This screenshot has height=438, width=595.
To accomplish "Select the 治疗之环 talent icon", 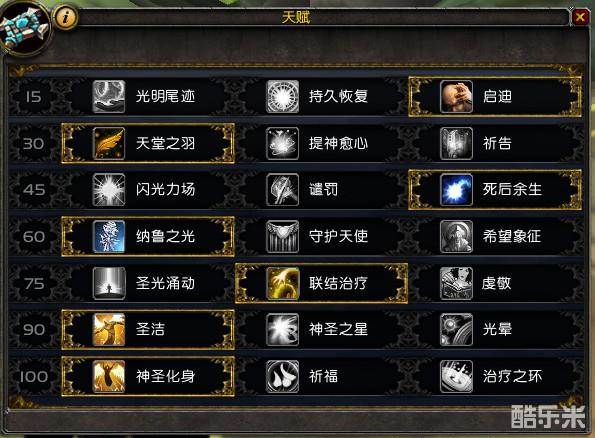I will tap(456, 376).
